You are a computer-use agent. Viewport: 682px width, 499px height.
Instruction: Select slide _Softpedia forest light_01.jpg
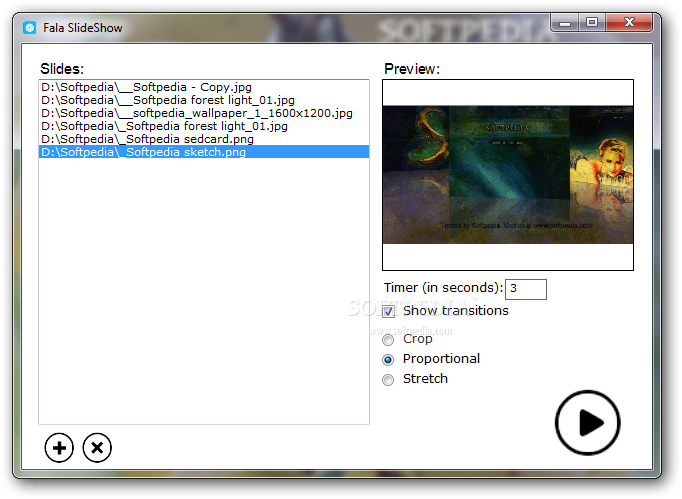[x=204, y=126]
